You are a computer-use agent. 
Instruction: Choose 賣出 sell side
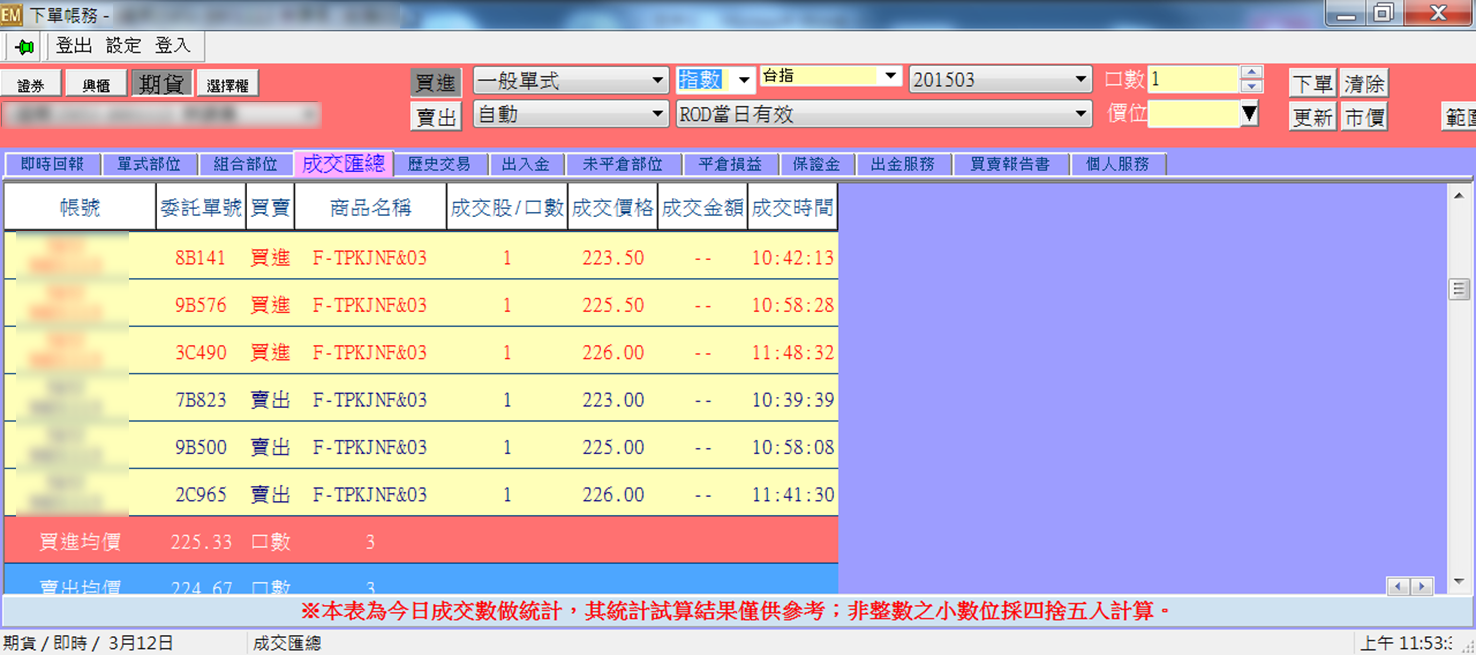click(436, 117)
